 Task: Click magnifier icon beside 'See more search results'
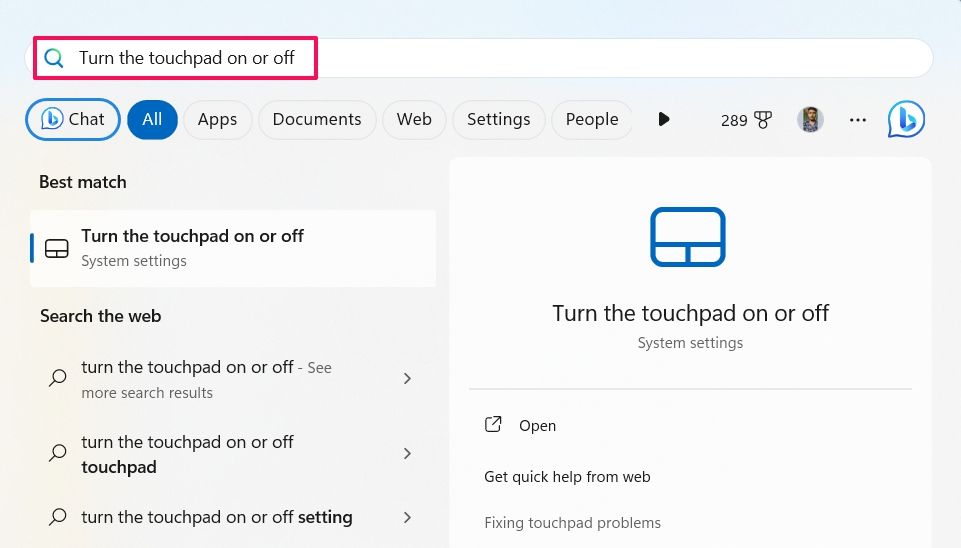click(58, 378)
